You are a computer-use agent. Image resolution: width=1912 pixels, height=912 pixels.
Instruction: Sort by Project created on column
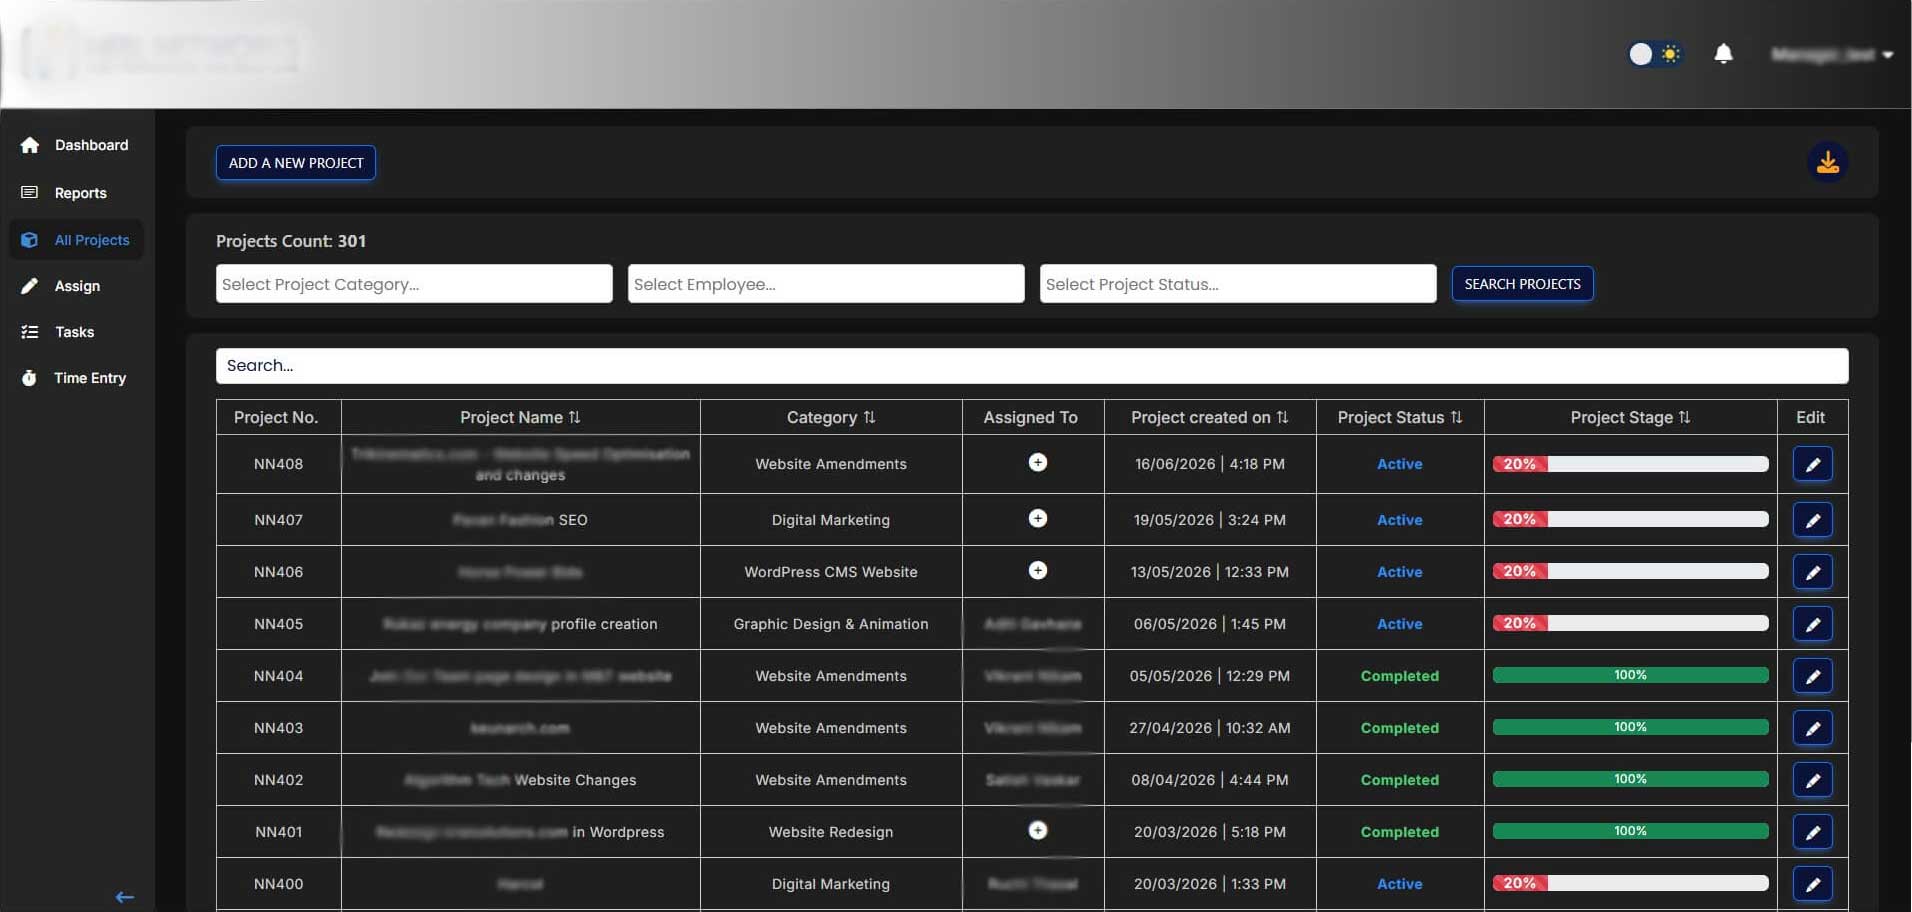click(x=1282, y=417)
